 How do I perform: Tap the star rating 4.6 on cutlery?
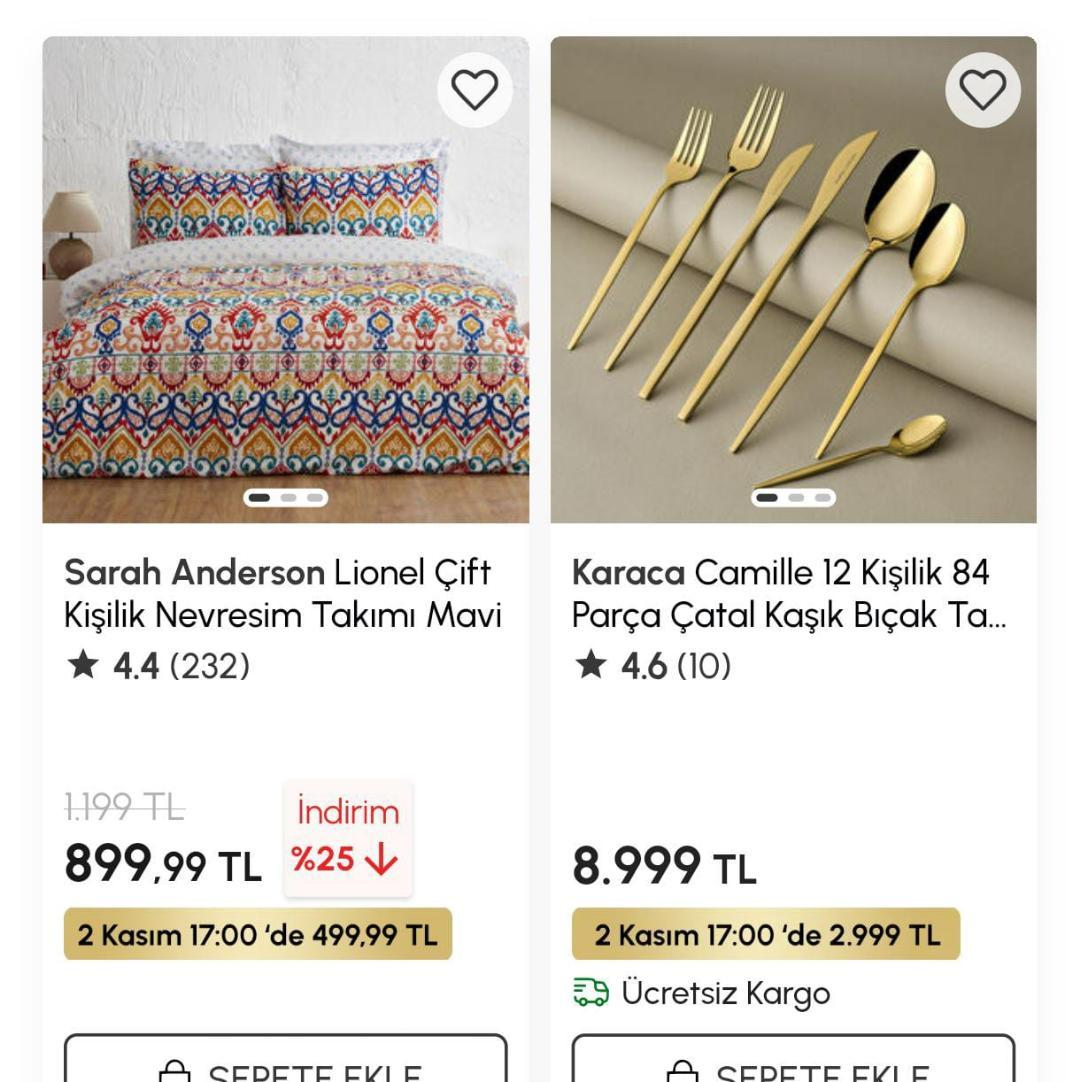click(651, 666)
